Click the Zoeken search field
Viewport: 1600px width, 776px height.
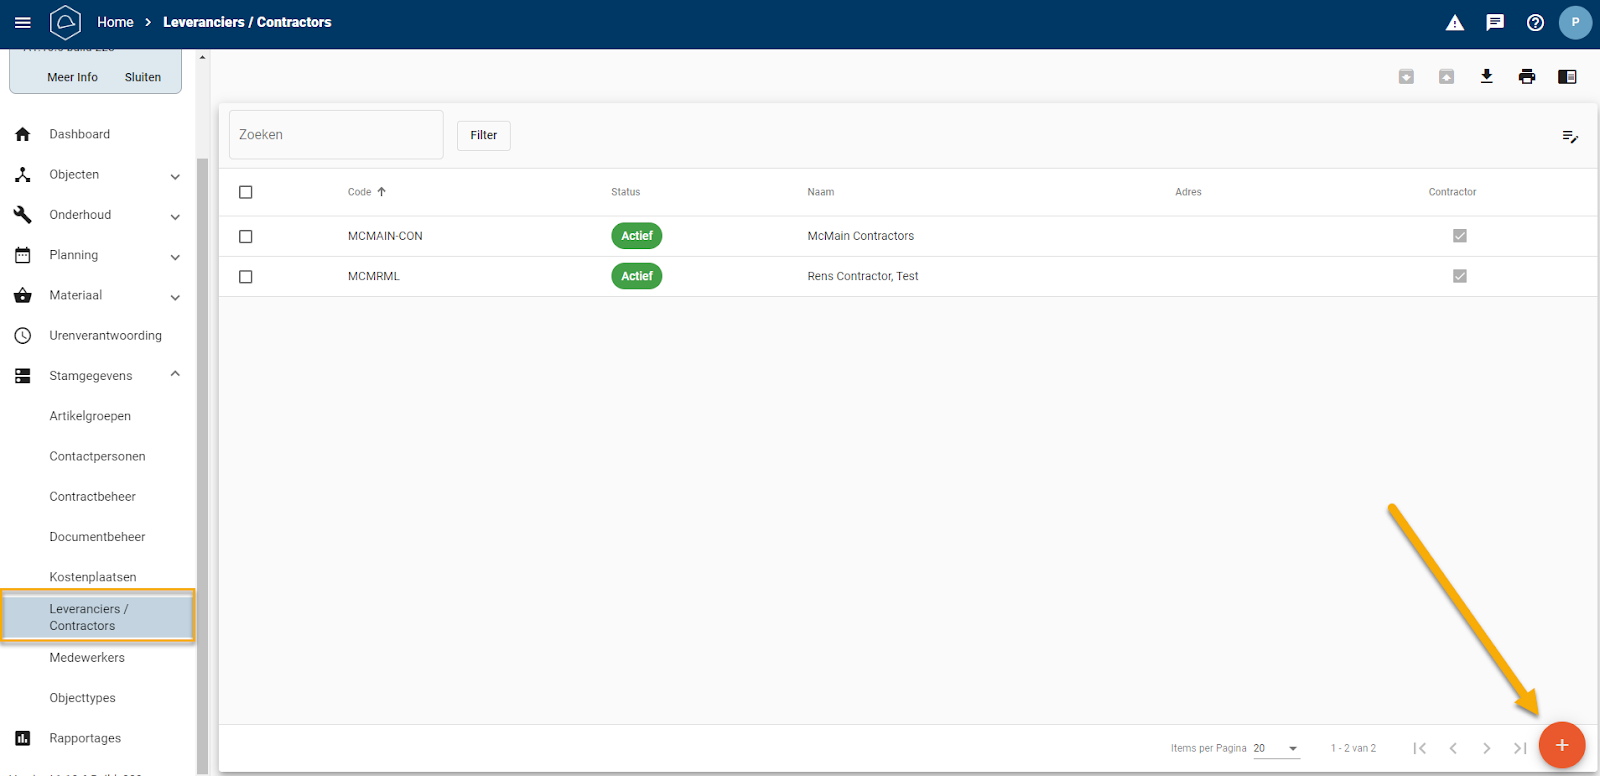336,135
